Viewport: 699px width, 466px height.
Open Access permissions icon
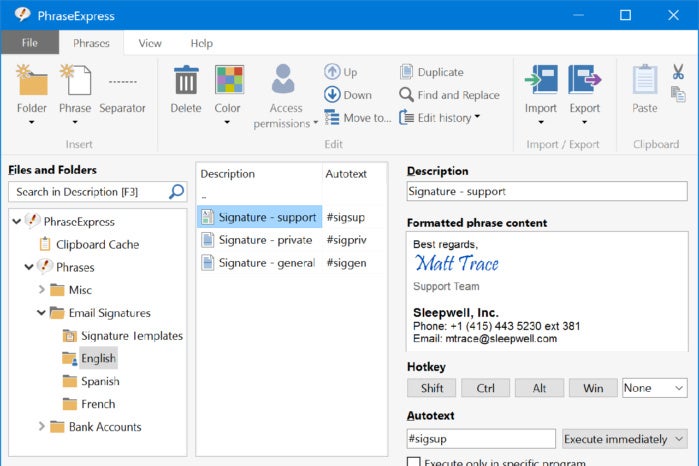click(x=283, y=79)
